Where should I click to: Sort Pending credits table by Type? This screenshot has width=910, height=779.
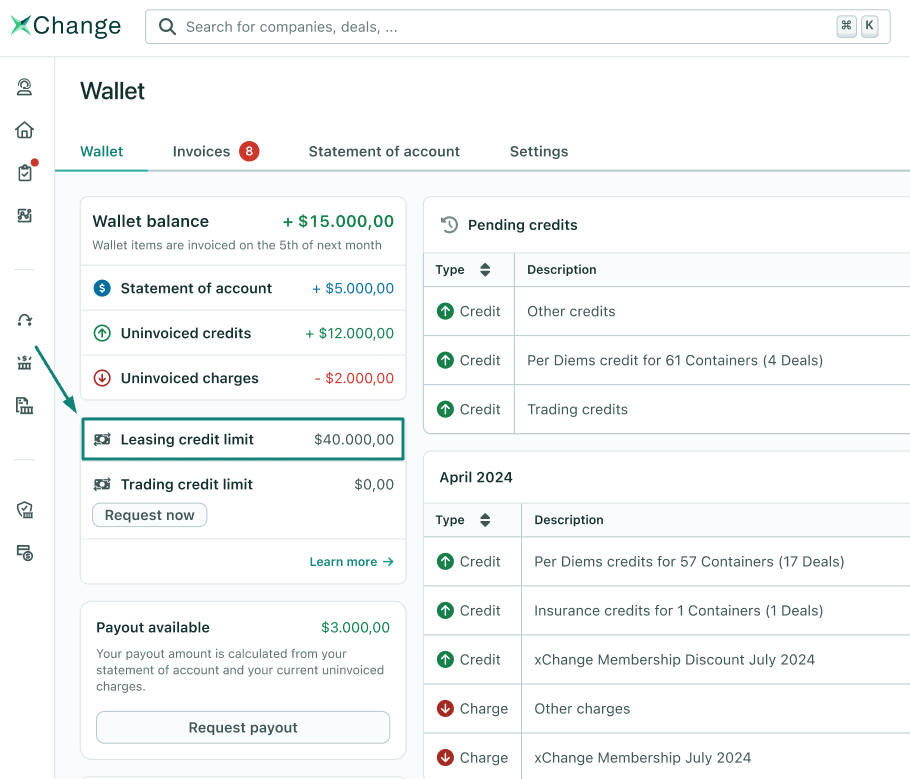click(x=485, y=270)
